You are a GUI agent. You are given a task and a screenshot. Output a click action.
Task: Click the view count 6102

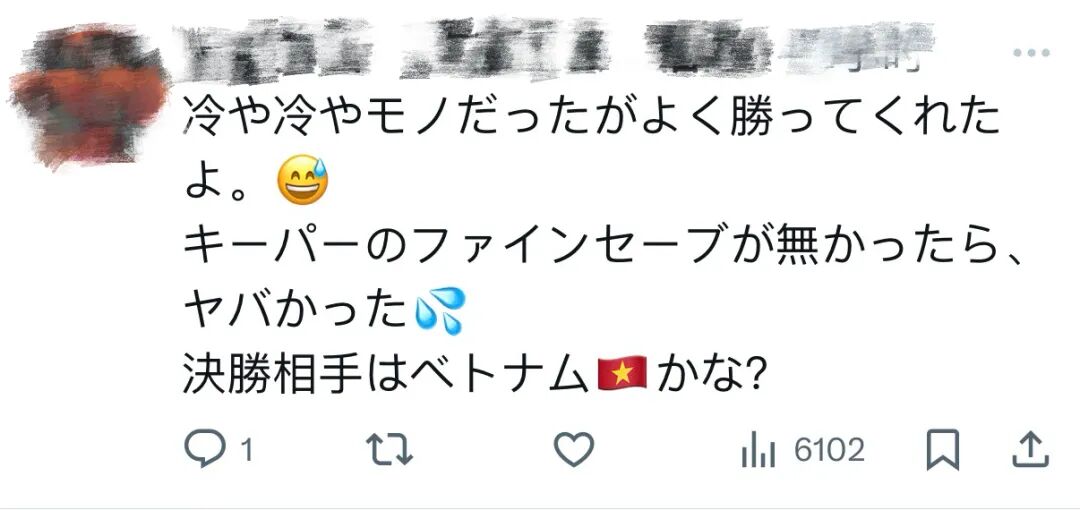(x=829, y=451)
